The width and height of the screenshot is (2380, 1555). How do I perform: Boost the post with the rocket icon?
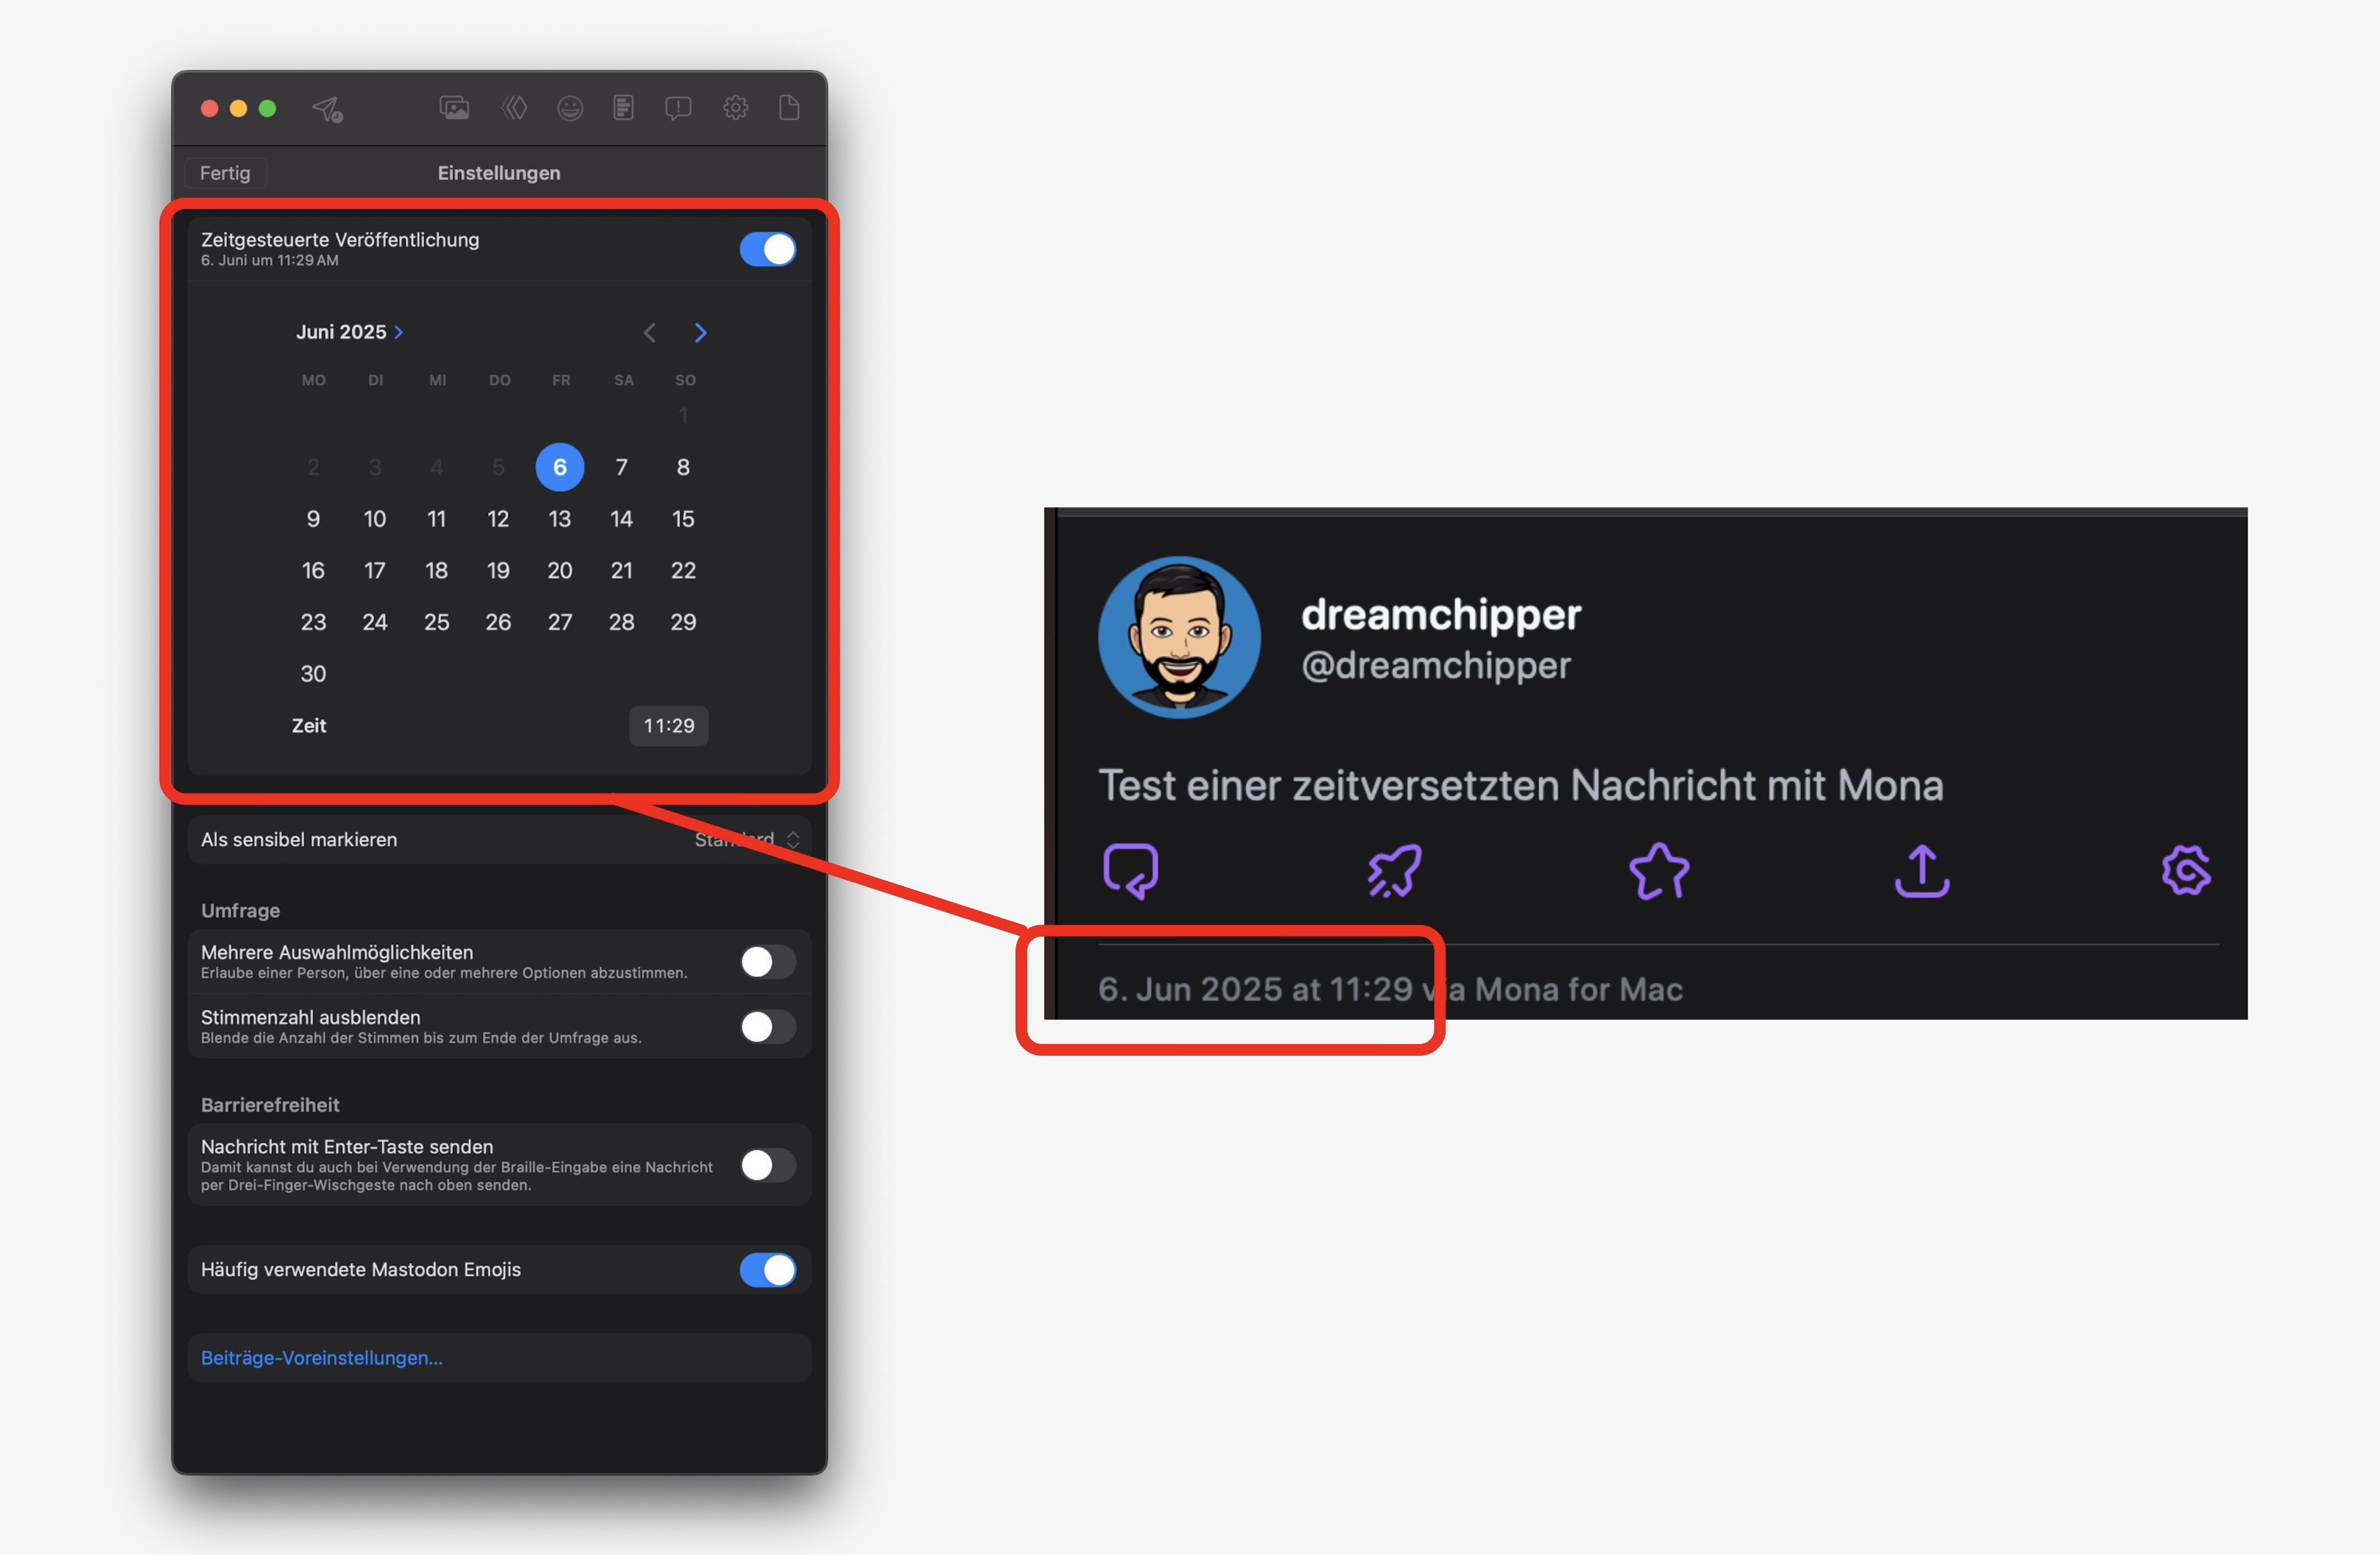click(x=1395, y=871)
